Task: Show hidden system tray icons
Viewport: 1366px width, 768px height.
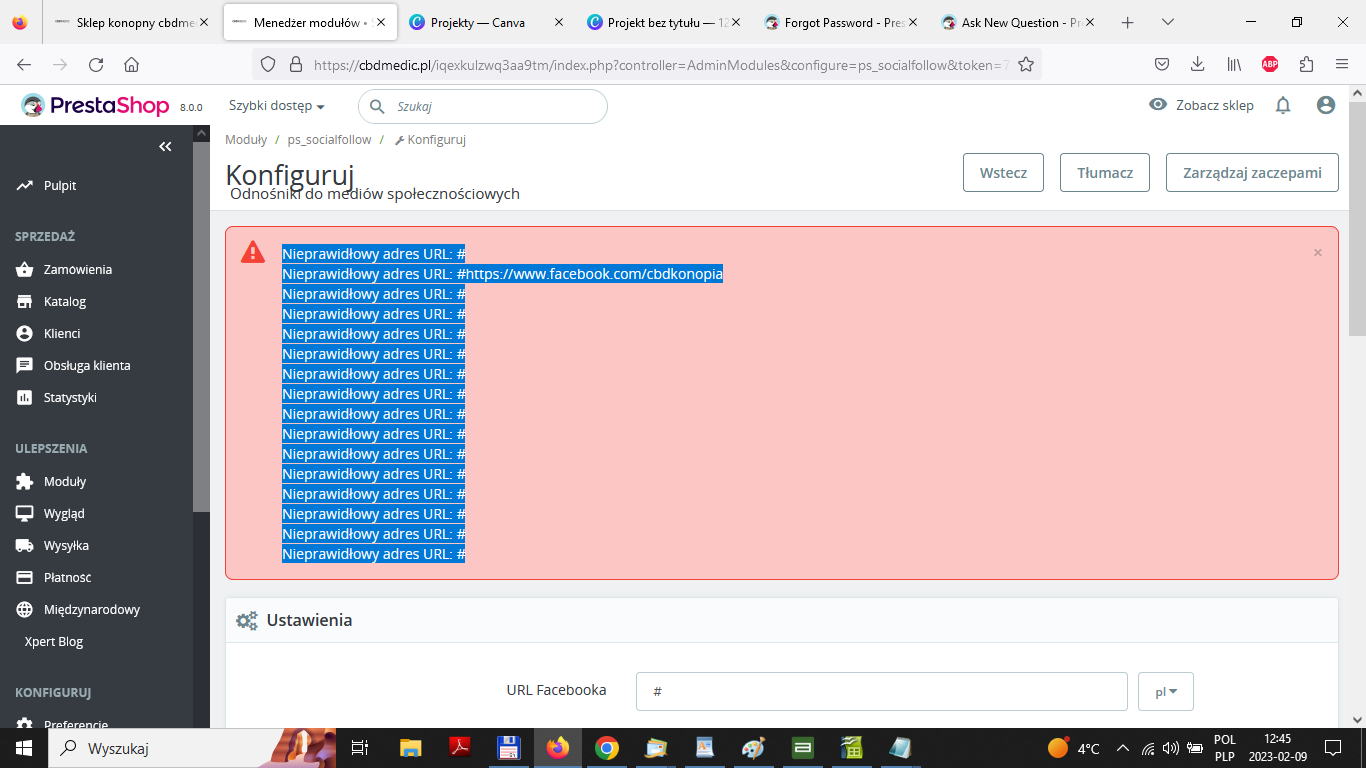Action: click(1122, 748)
